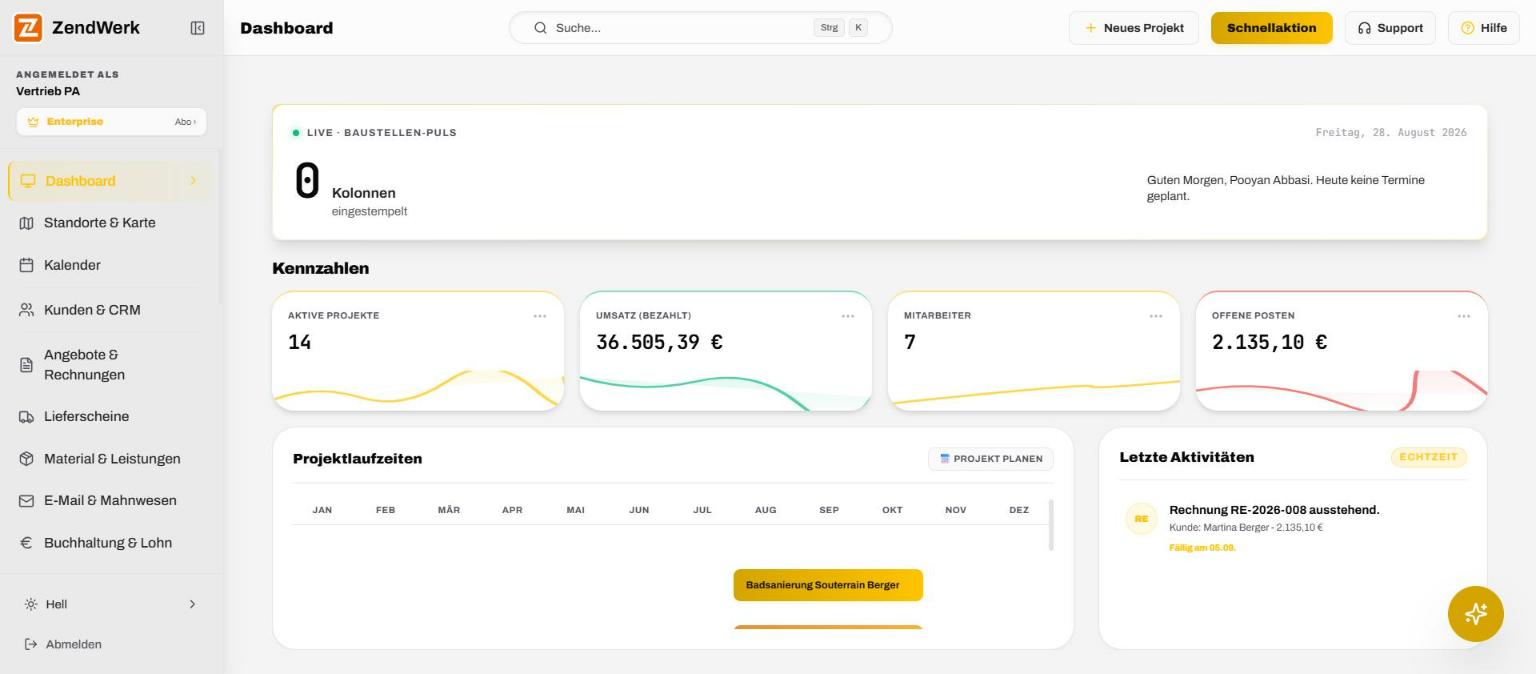Expand the Dashboard menu chevron
This screenshot has width=1536, height=674.
pyautogui.click(x=193, y=181)
